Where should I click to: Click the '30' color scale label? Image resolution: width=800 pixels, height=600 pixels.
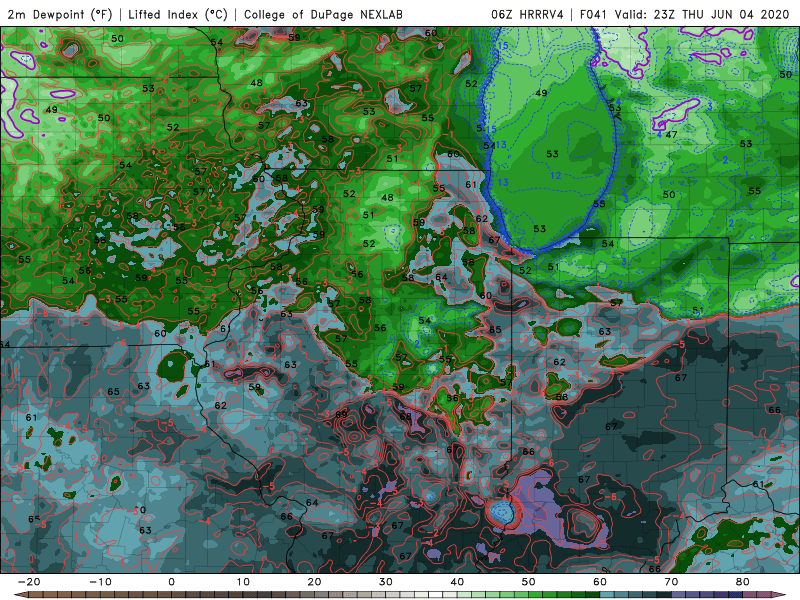click(x=386, y=582)
